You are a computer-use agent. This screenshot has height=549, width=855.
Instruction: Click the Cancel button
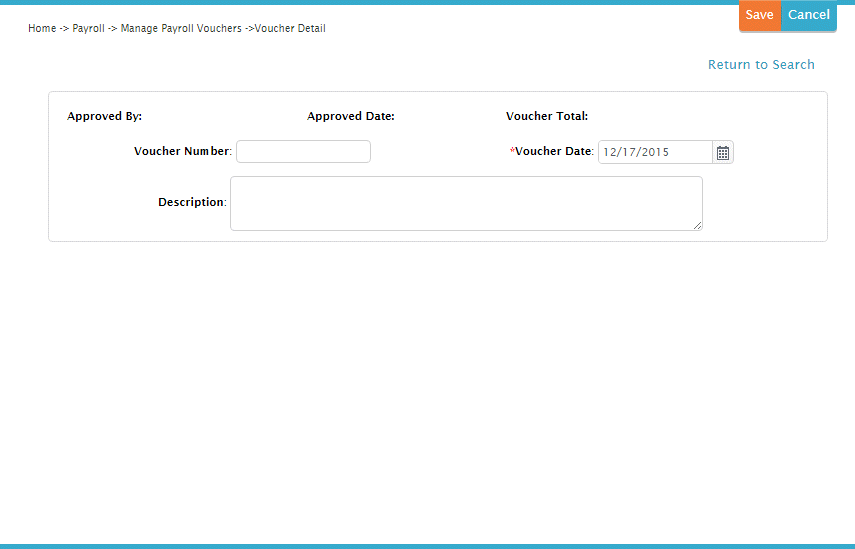point(809,15)
